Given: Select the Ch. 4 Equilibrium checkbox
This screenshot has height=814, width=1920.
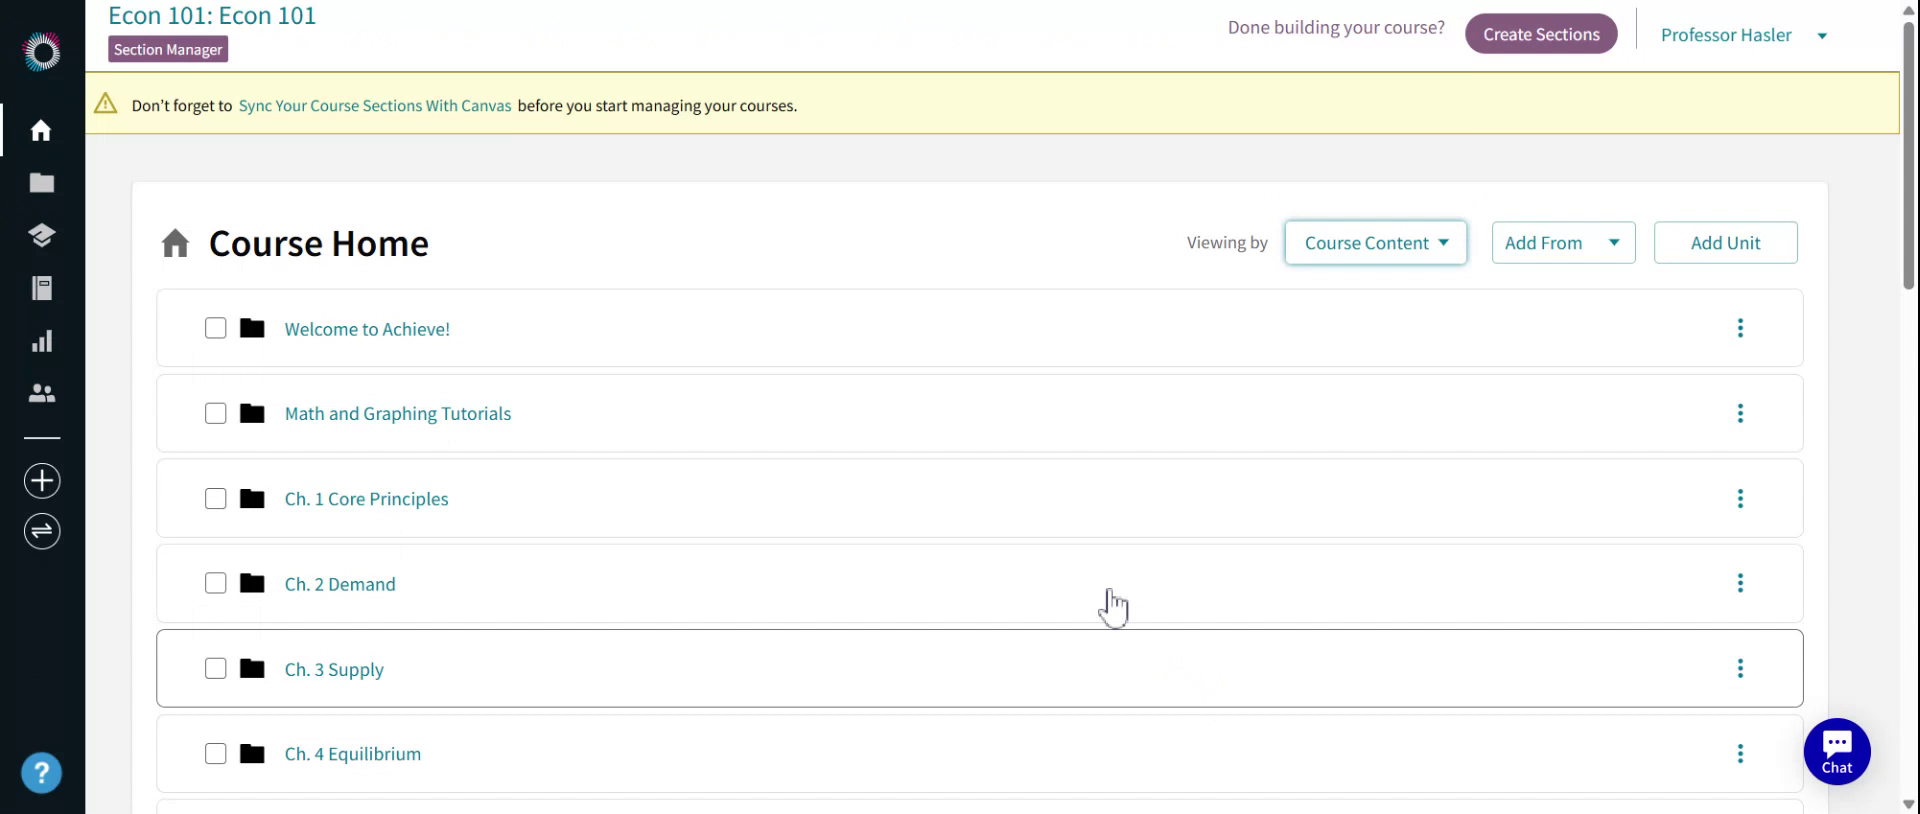Looking at the screenshot, I should pyautogui.click(x=216, y=754).
